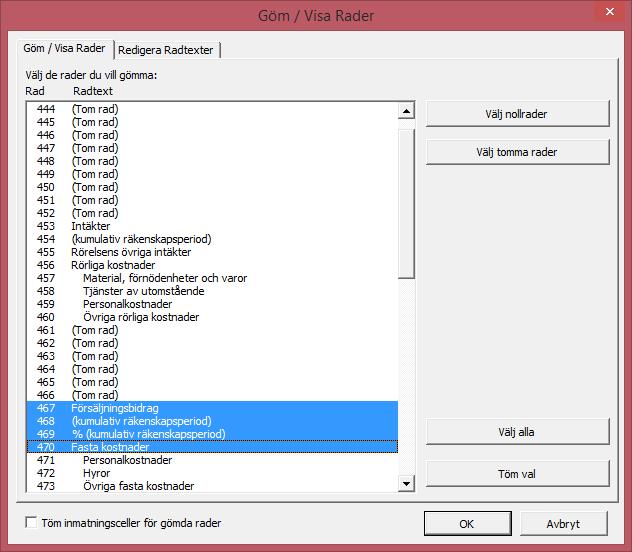The width and height of the screenshot is (632, 552).
Task: Click highlighted row 468 (kumulativ räkenskapsperiod)
Action: tap(212, 421)
